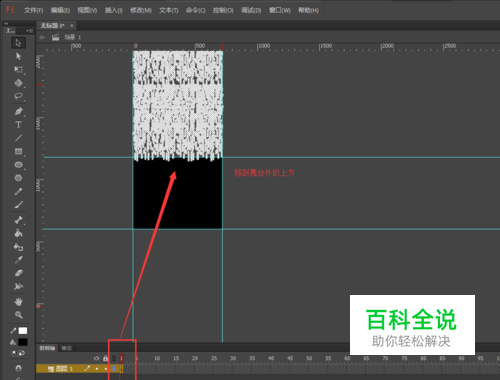Select the Eyedropper tool

[x=18, y=260]
